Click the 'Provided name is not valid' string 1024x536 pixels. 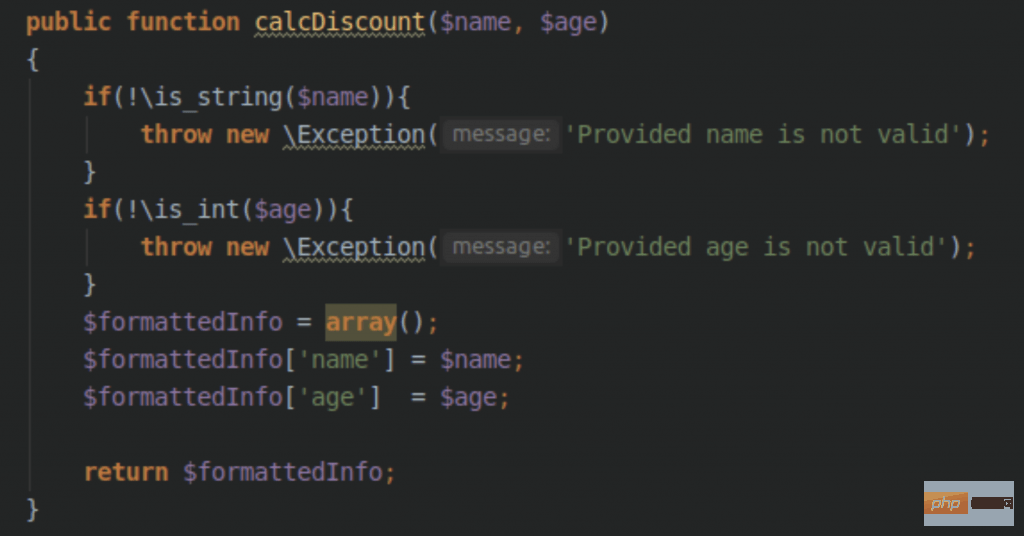[x=761, y=134]
